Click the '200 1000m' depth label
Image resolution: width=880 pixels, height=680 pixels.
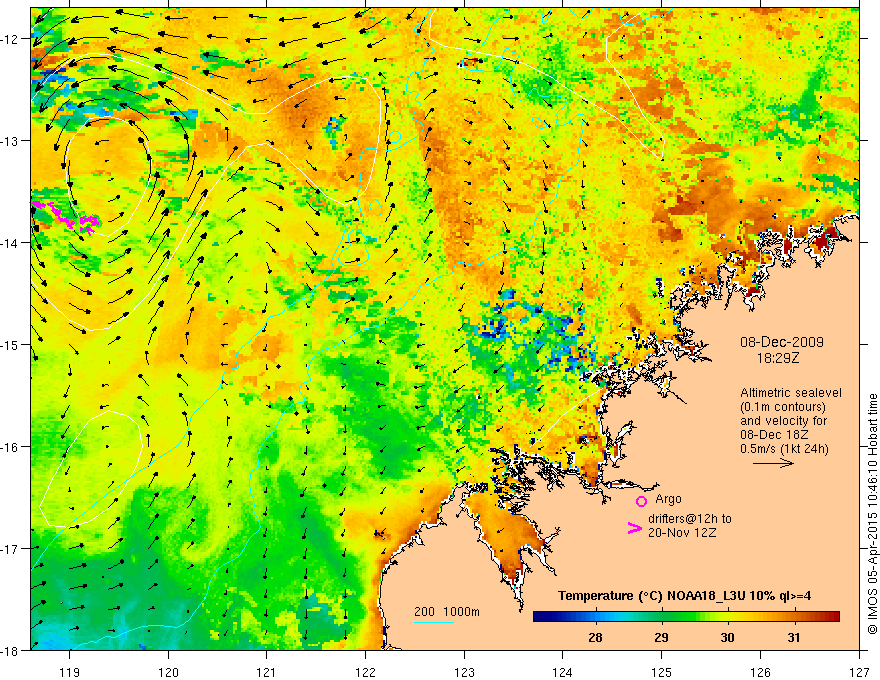(447, 612)
